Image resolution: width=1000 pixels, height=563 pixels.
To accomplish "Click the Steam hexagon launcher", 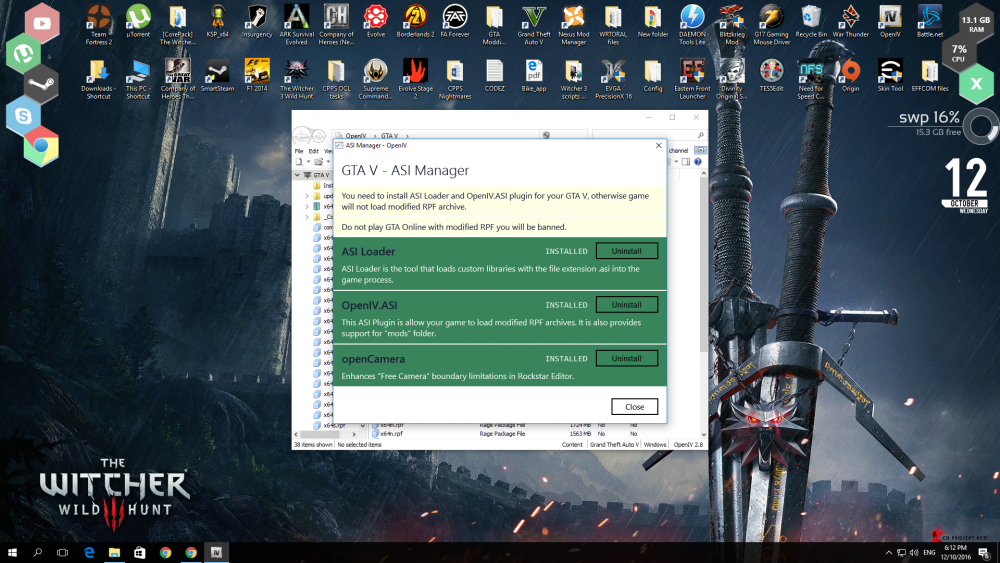I will click(41, 84).
